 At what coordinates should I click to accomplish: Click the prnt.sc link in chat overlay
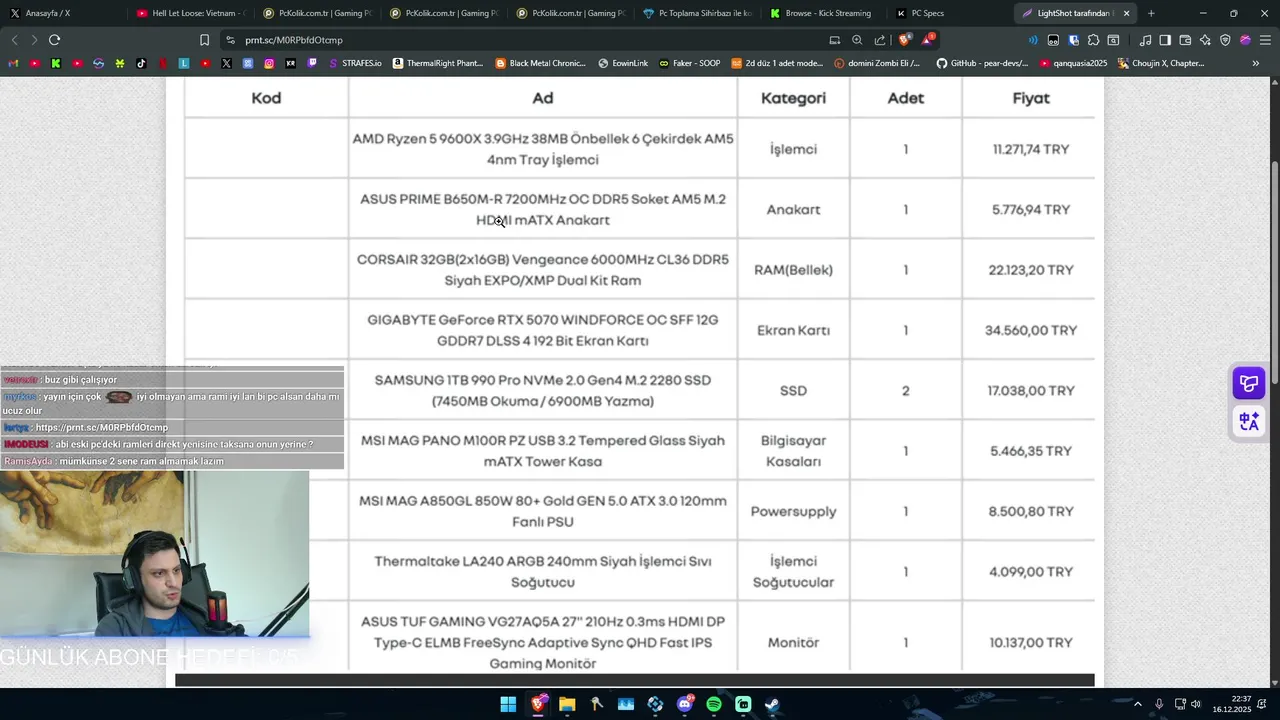tap(102, 428)
